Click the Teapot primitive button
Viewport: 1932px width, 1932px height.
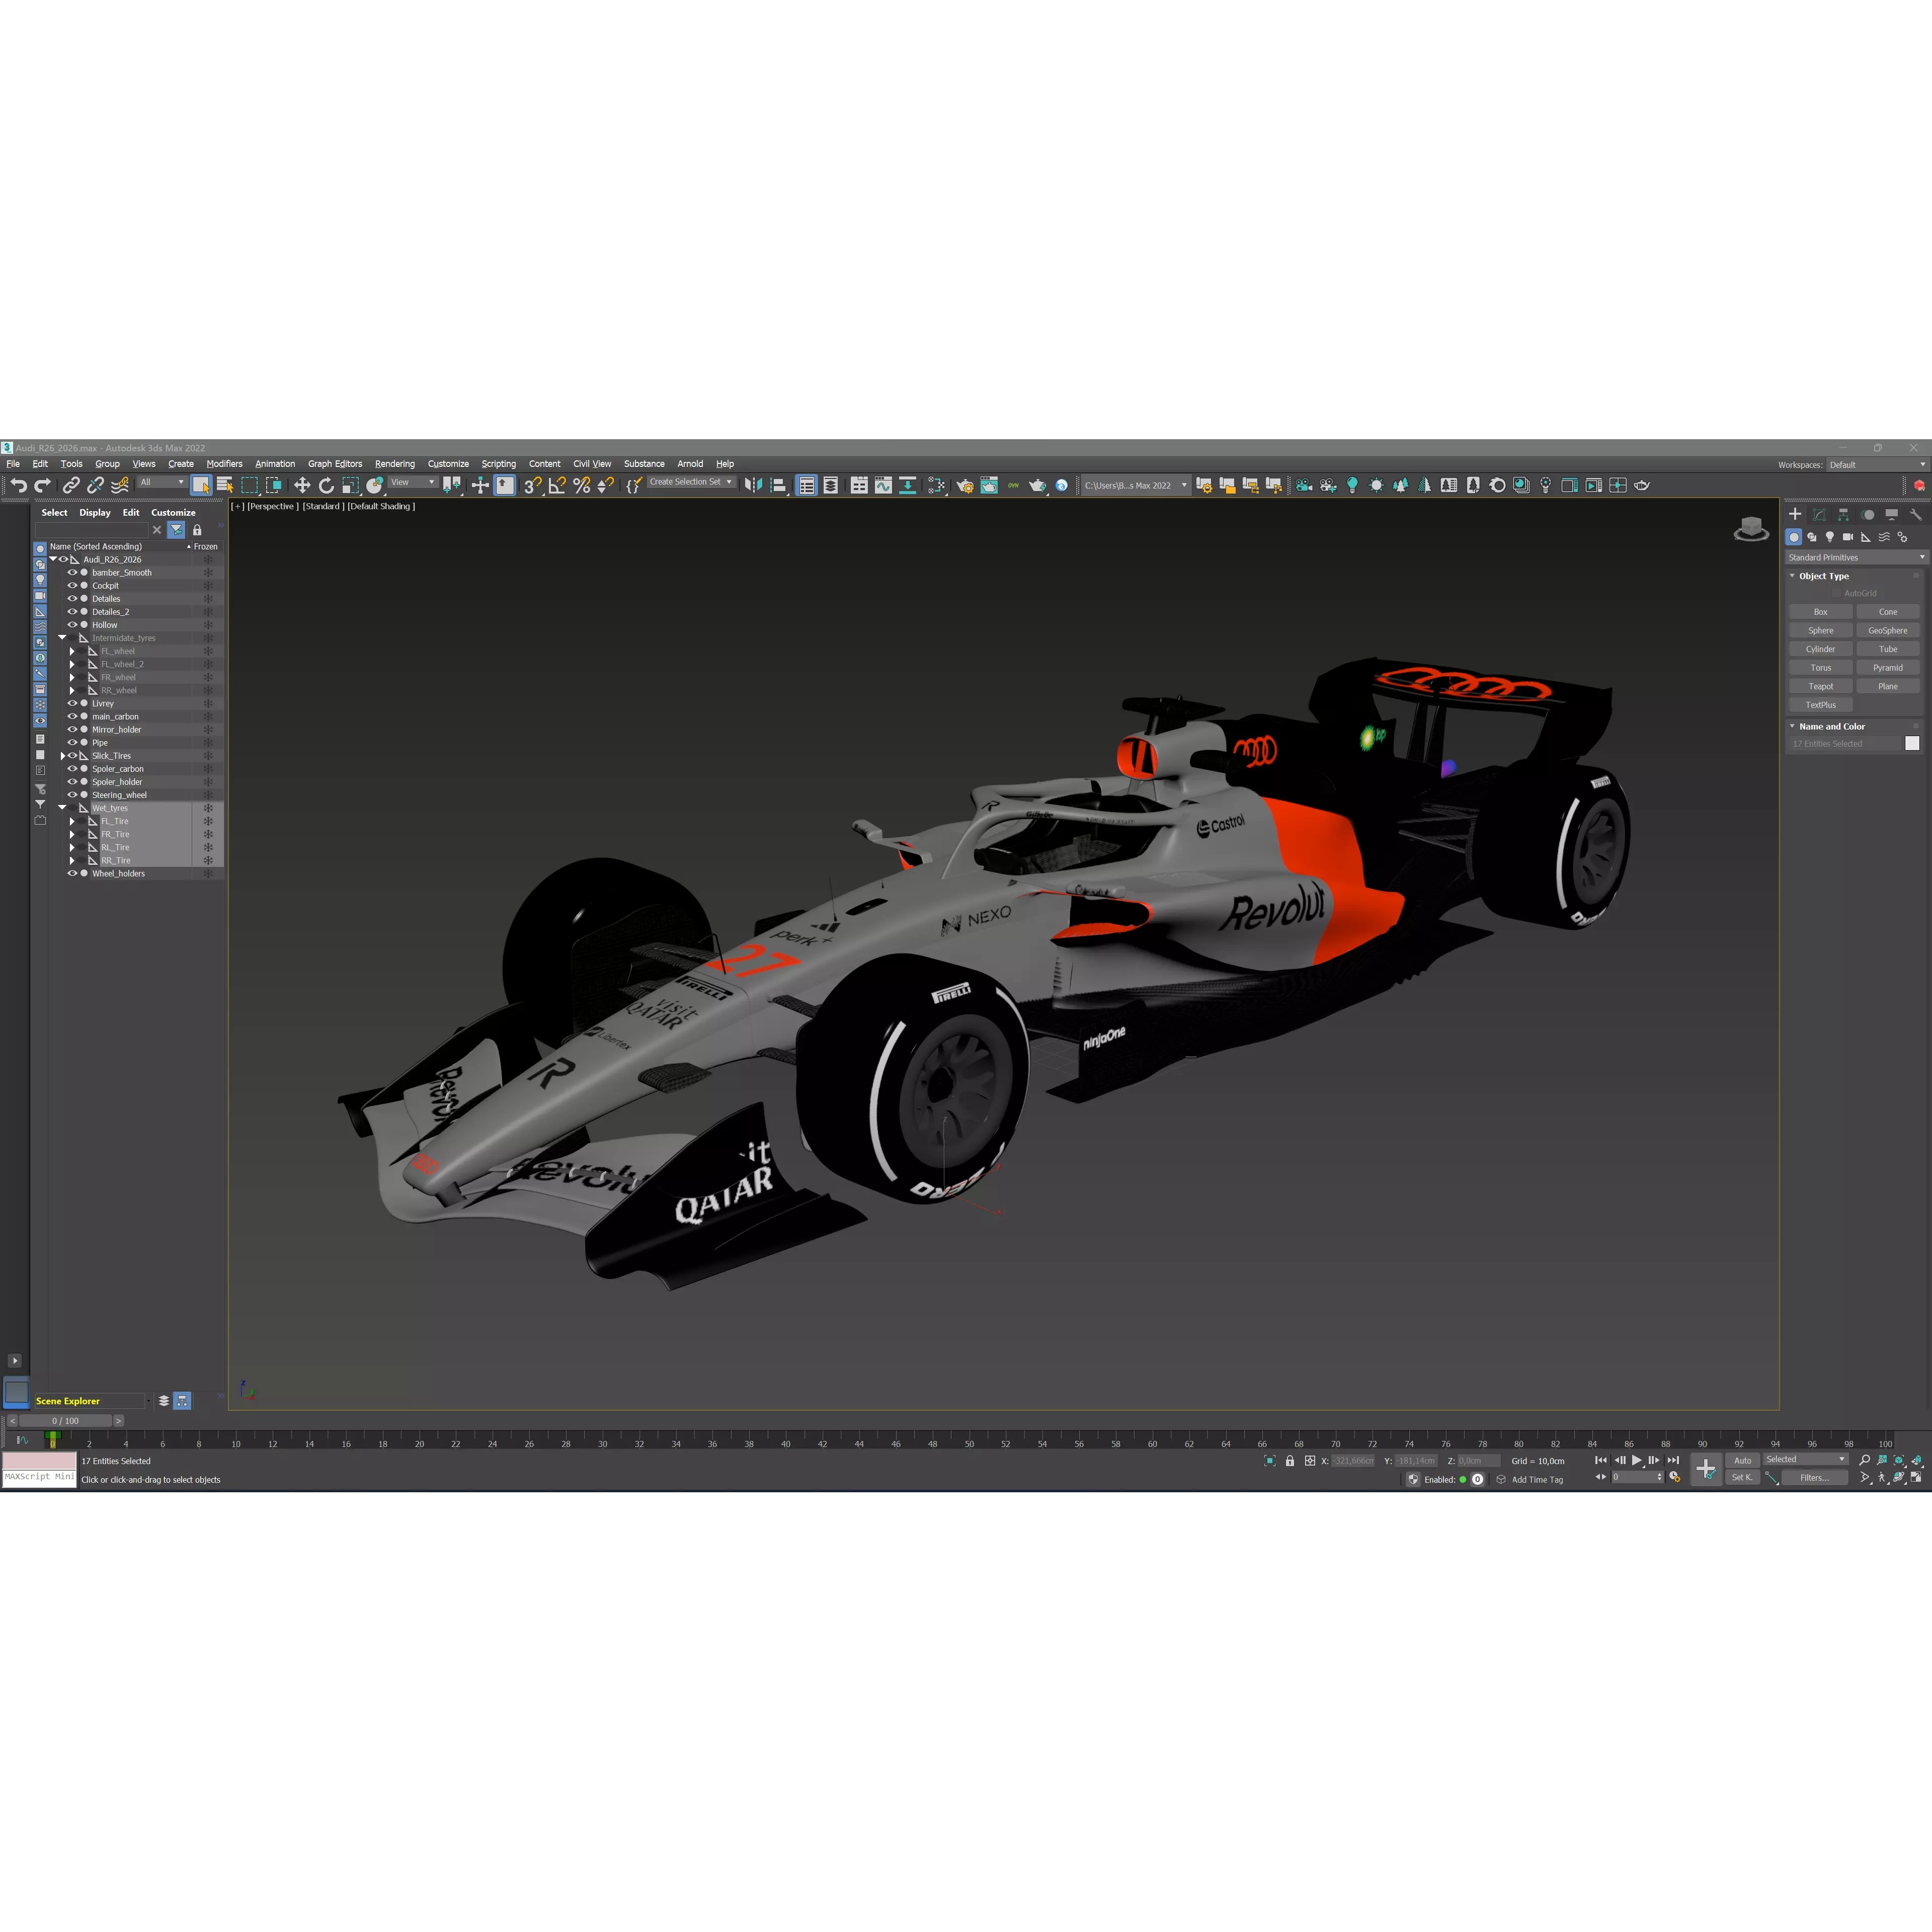coord(1820,686)
